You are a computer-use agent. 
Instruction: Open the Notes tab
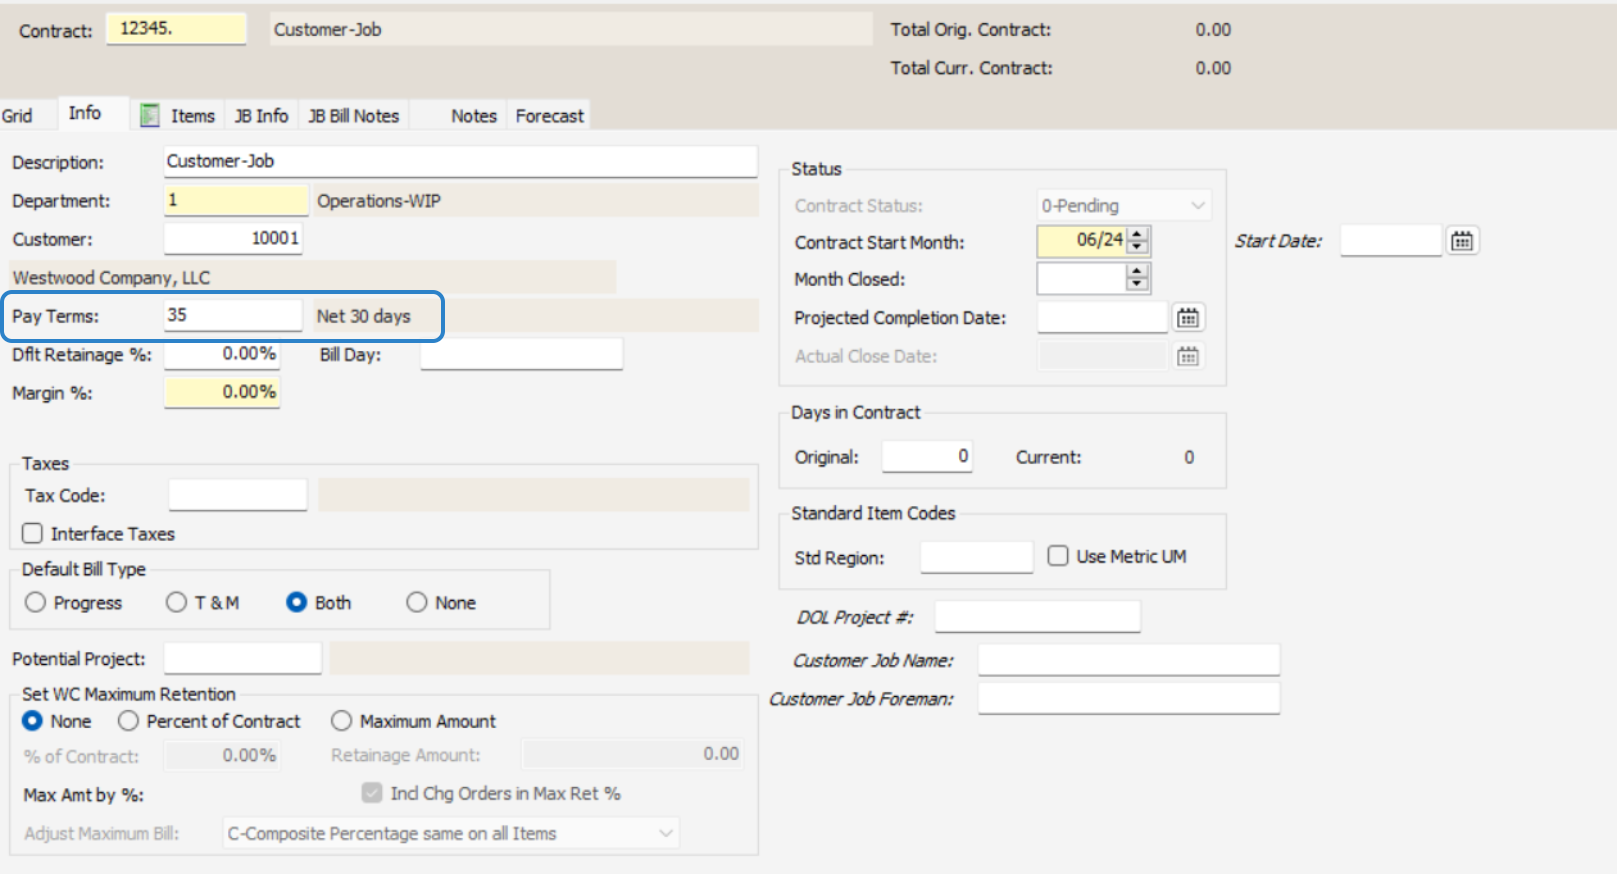pyautogui.click(x=474, y=116)
